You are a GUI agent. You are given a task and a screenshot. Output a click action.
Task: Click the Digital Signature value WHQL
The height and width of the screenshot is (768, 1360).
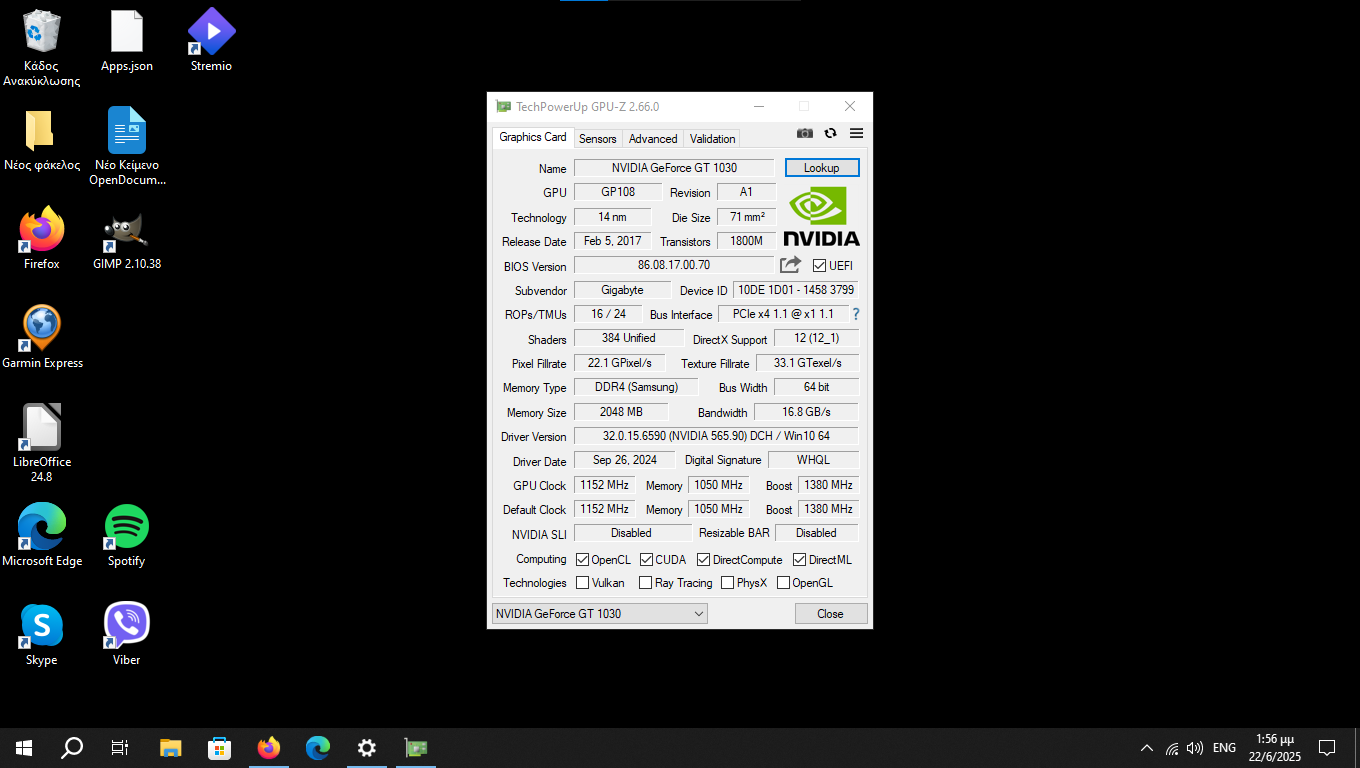point(813,460)
